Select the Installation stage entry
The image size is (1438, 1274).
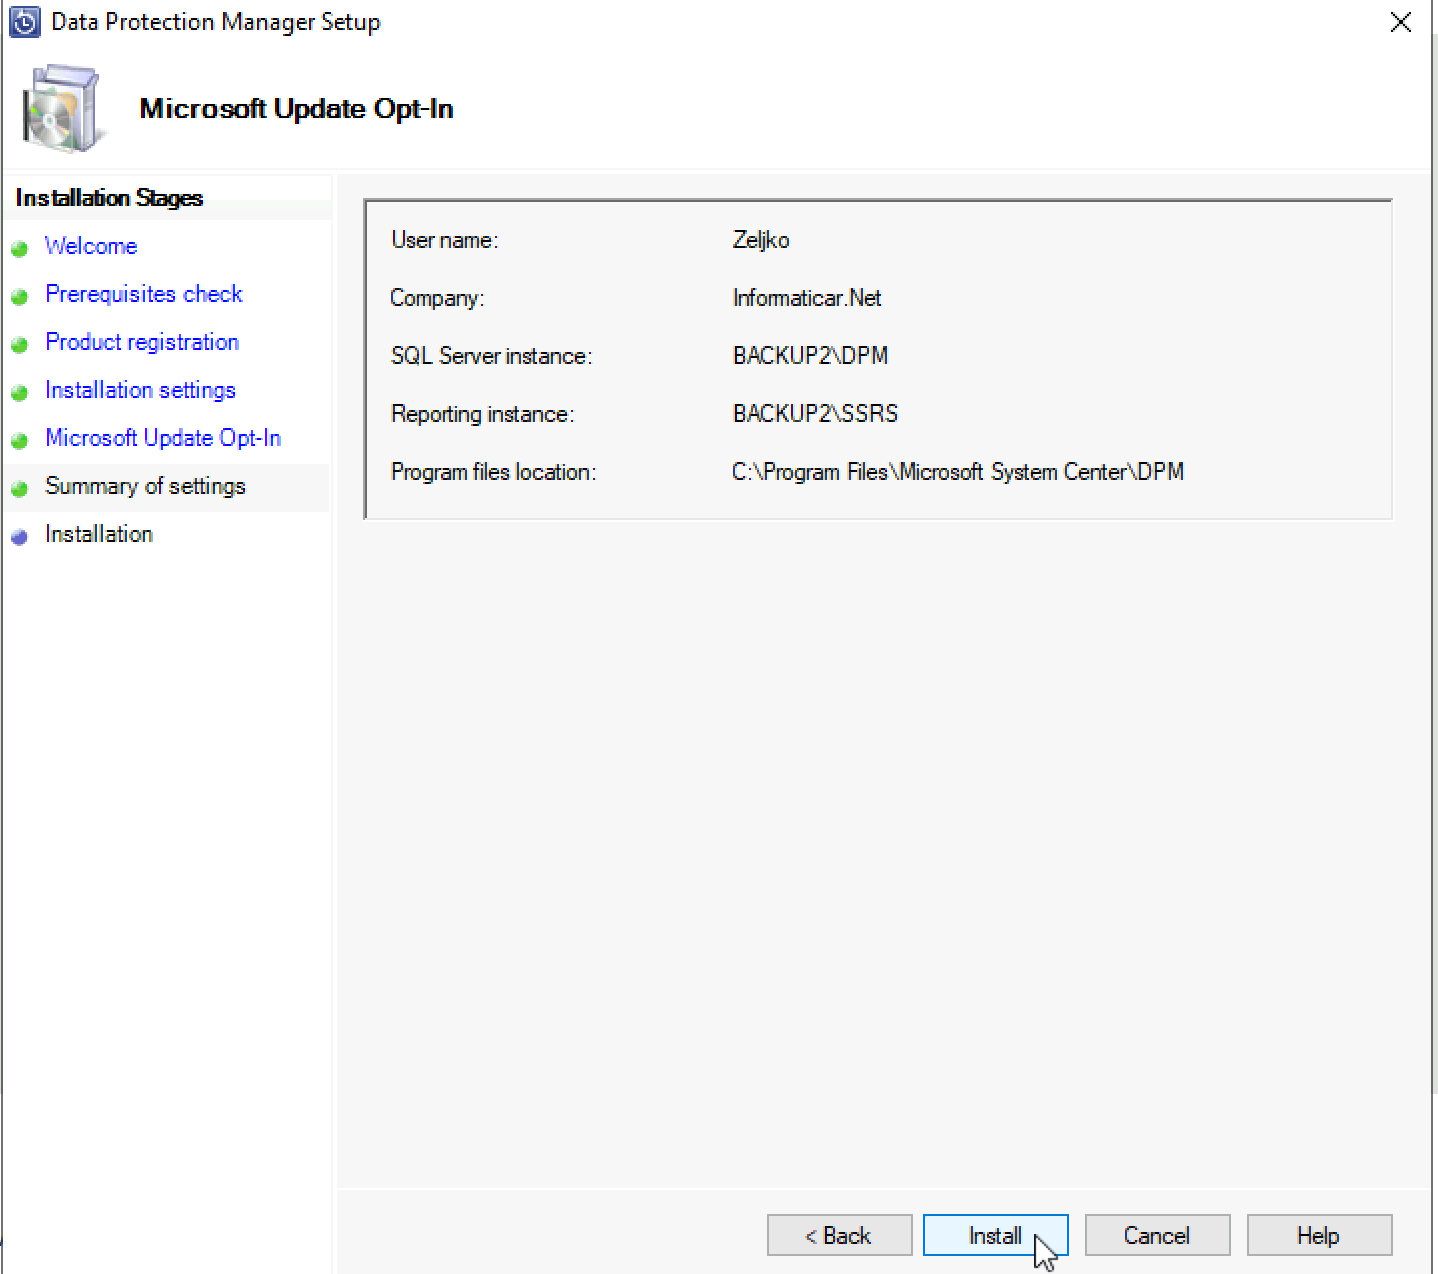coord(99,534)
